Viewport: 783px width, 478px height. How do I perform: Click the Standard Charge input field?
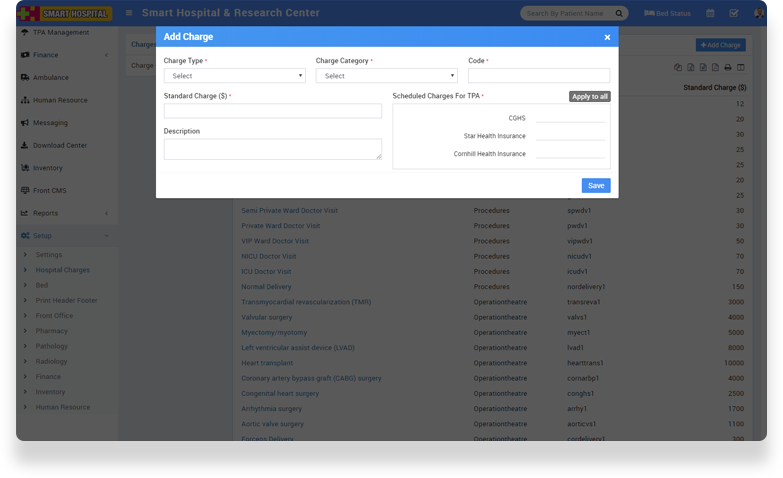pos(272,111)
